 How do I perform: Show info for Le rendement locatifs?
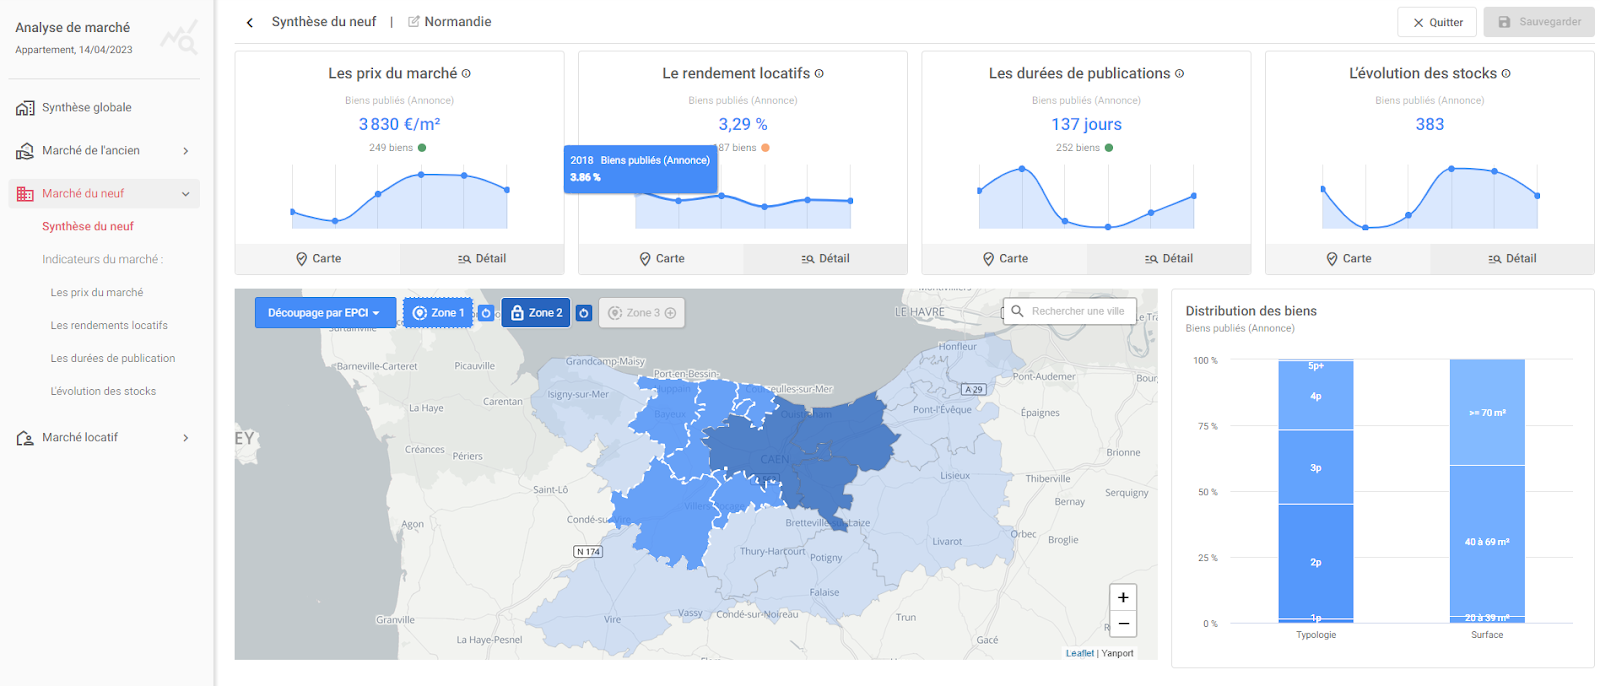pos(819,74)
